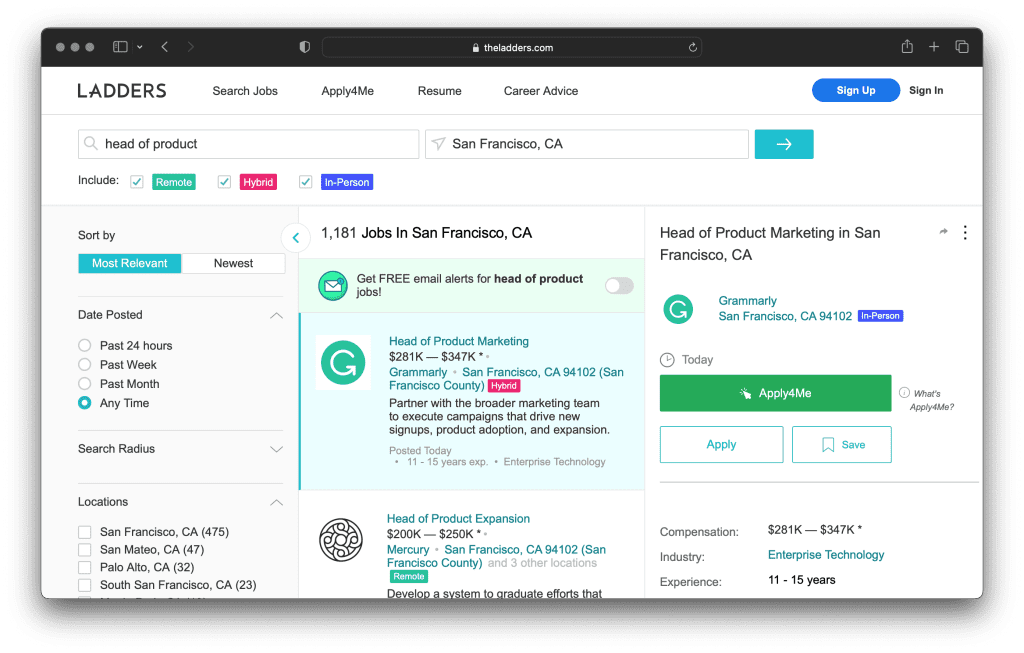Click the head of product search field
The width and height of the screenshot is (1024, 653).
248,144
